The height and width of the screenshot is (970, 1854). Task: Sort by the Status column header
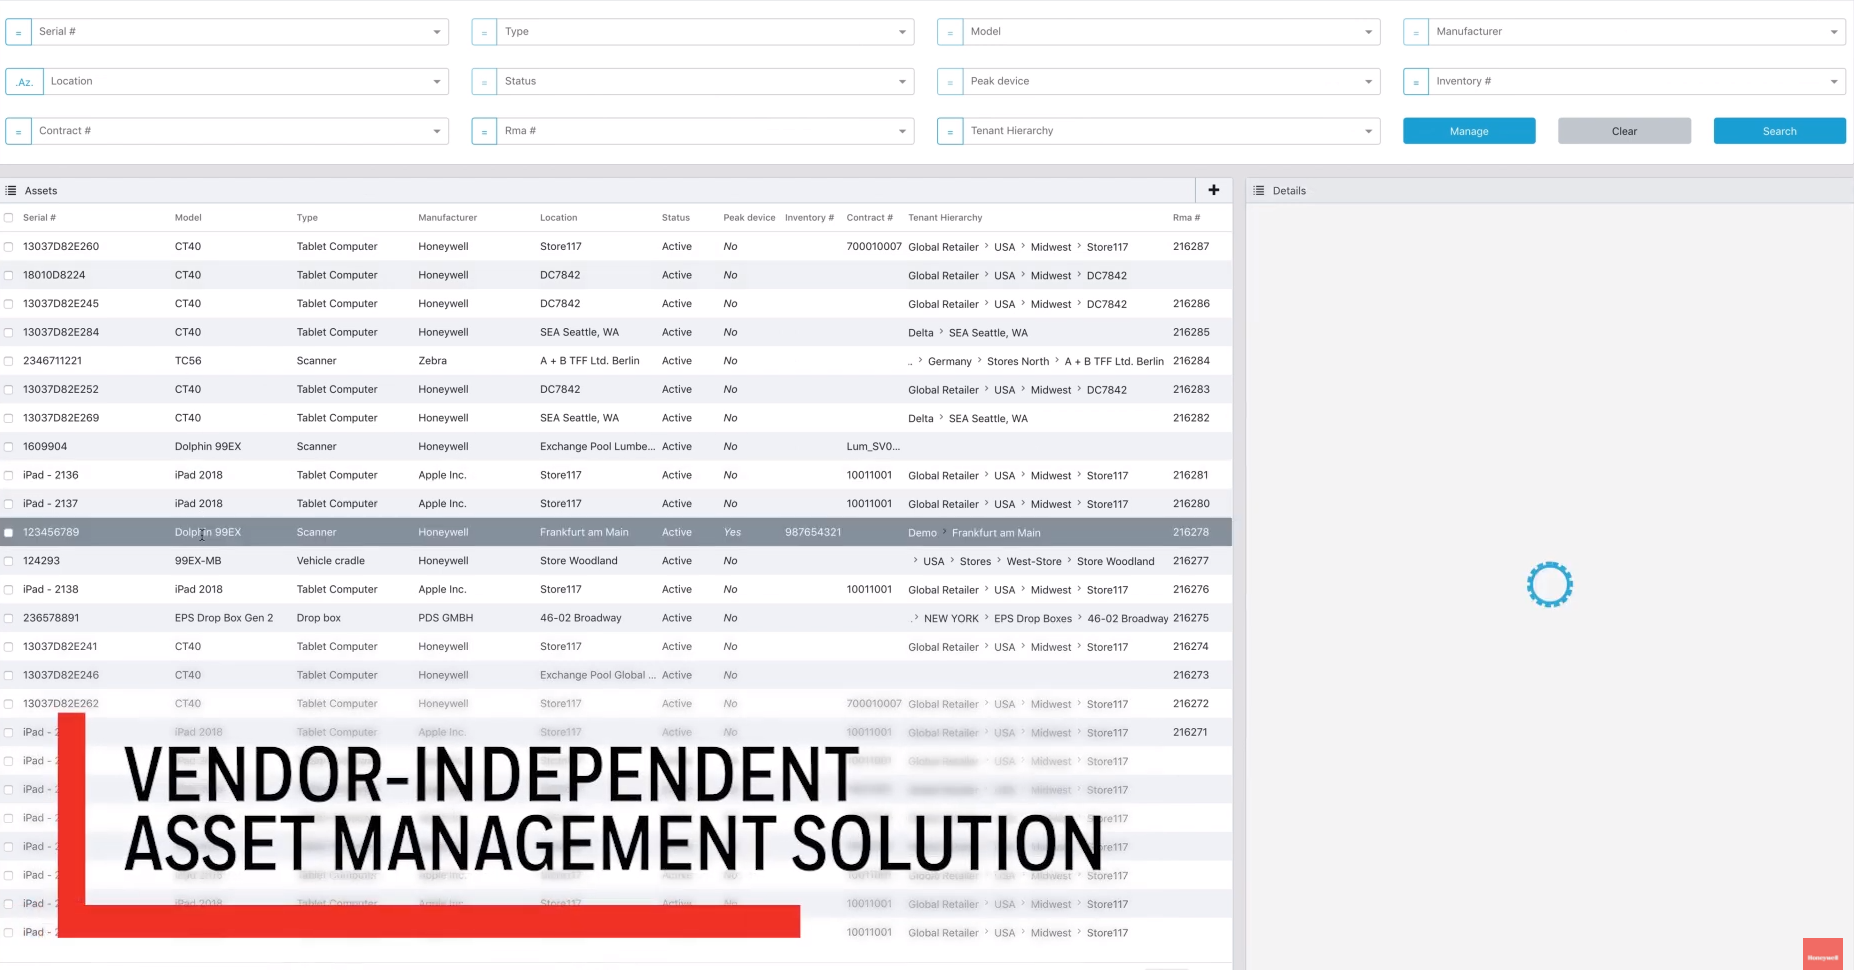[675, 218]
